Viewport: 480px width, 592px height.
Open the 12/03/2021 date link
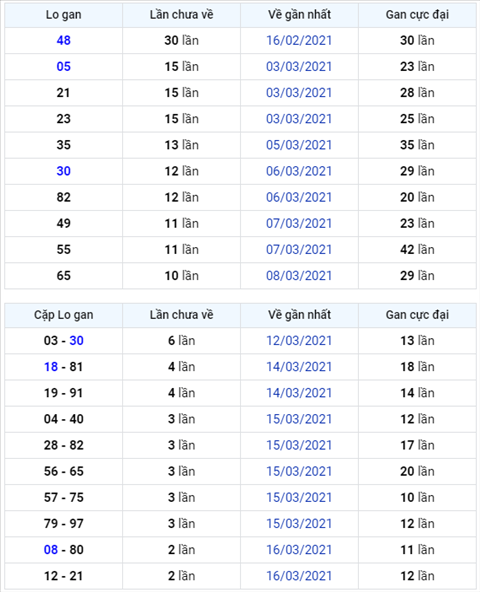point(299,341)
